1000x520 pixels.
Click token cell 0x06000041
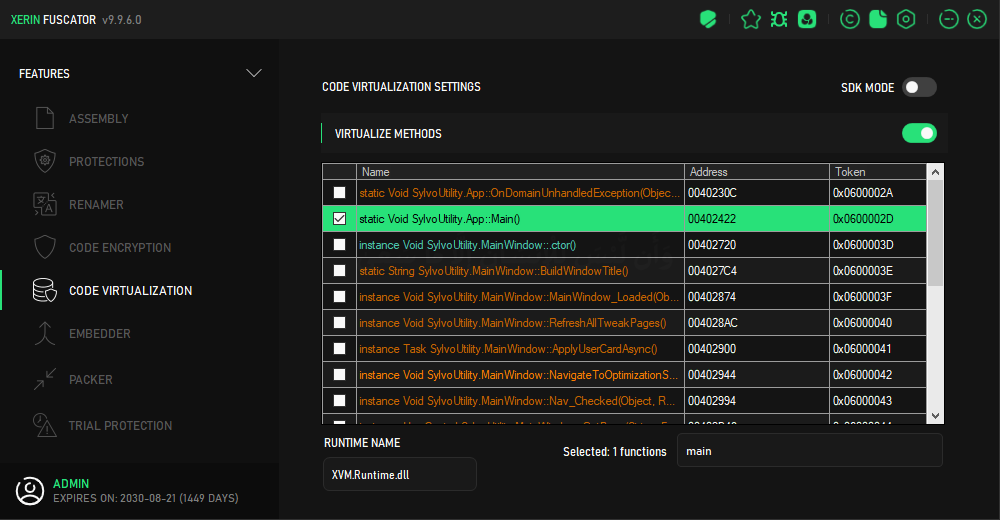(878, 348)
